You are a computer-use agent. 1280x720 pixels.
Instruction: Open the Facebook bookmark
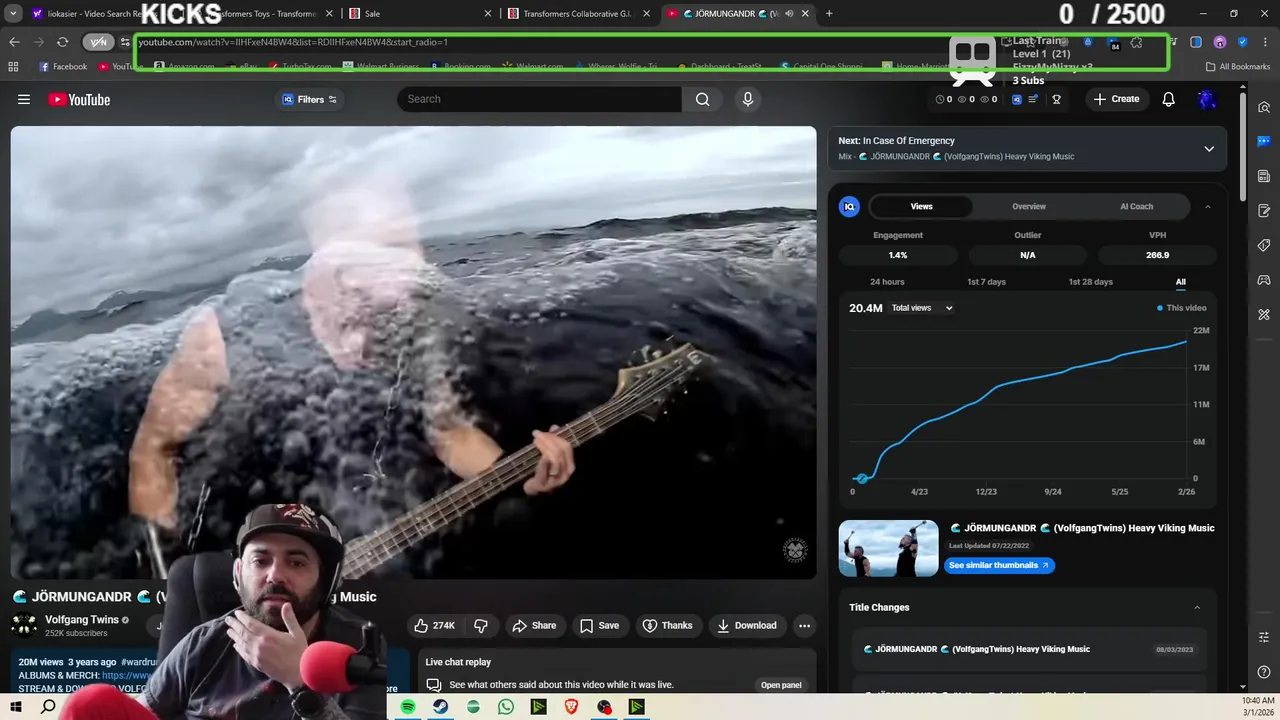(x=63, y=67)
